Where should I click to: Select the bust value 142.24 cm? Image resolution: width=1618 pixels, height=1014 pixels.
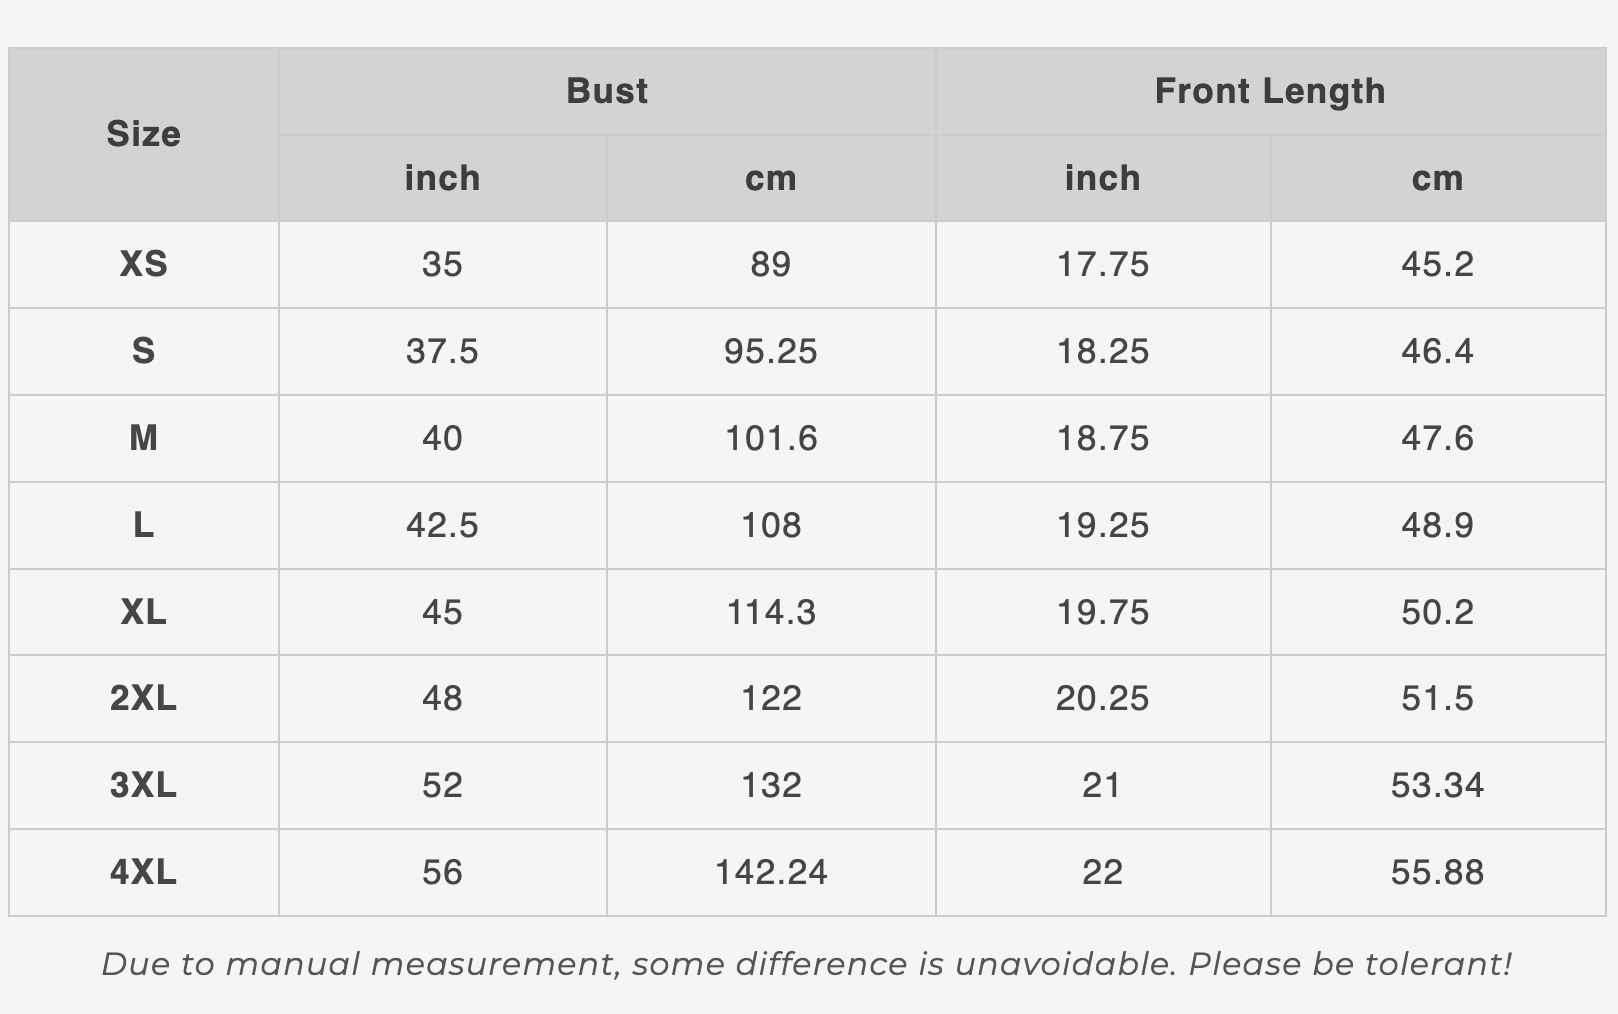771,872
